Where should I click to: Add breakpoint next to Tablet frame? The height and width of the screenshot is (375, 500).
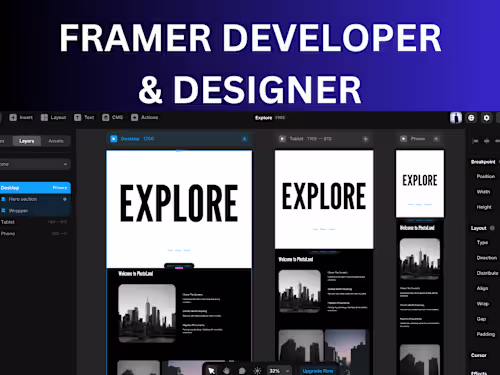click(x=366, y=139)
